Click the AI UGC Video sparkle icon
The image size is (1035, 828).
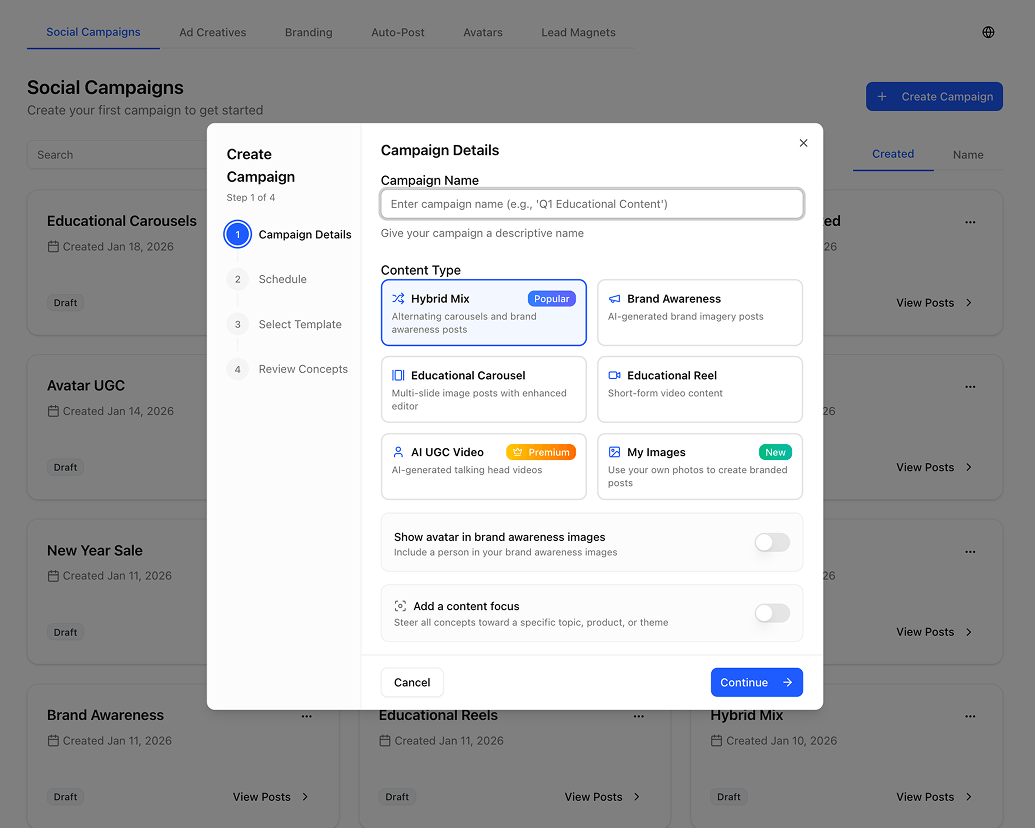(399, 451)
